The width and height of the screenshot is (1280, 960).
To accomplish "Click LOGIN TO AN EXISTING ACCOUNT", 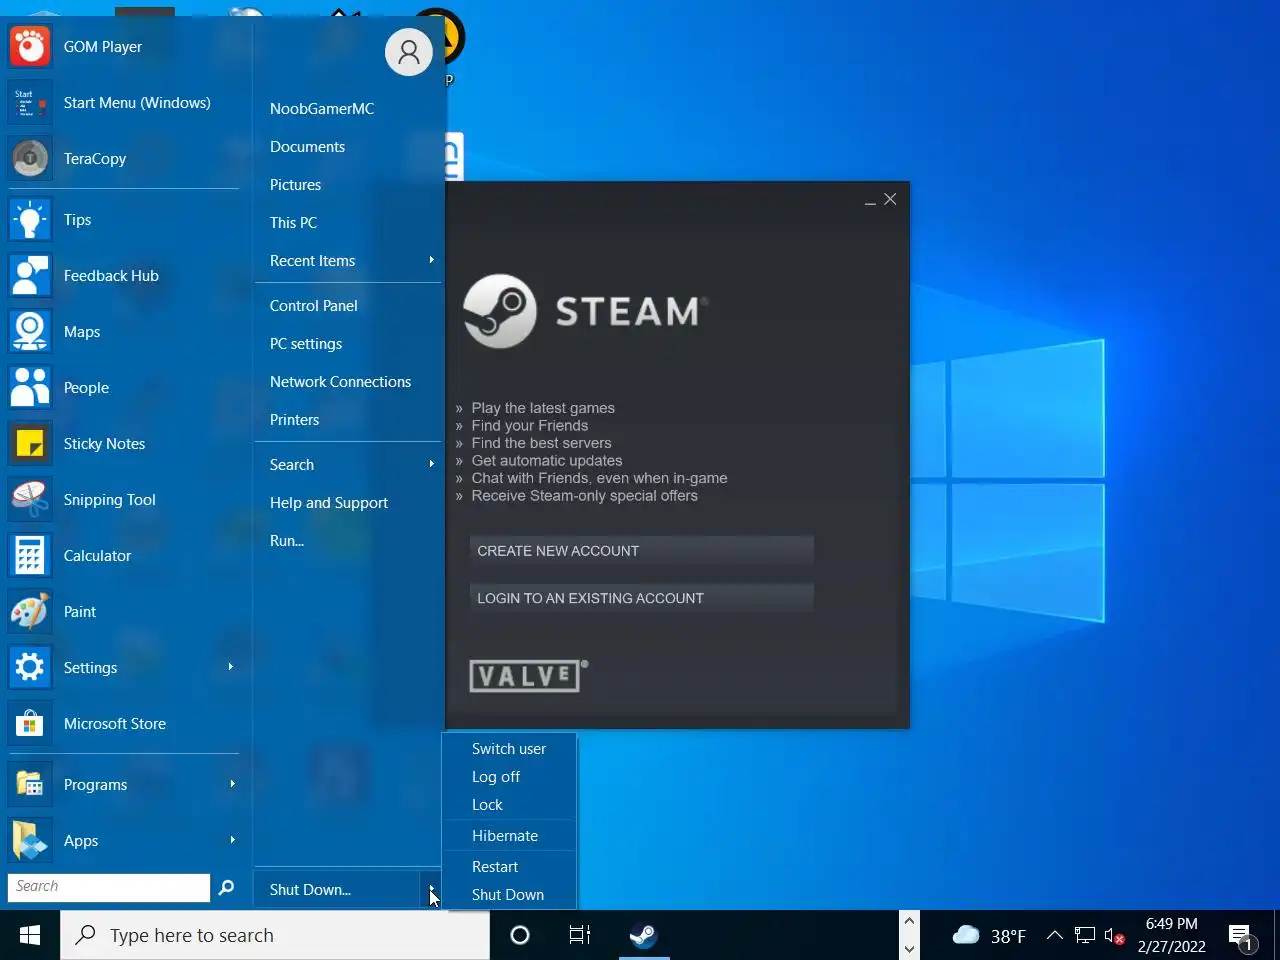I will click(x=641, y=598).
